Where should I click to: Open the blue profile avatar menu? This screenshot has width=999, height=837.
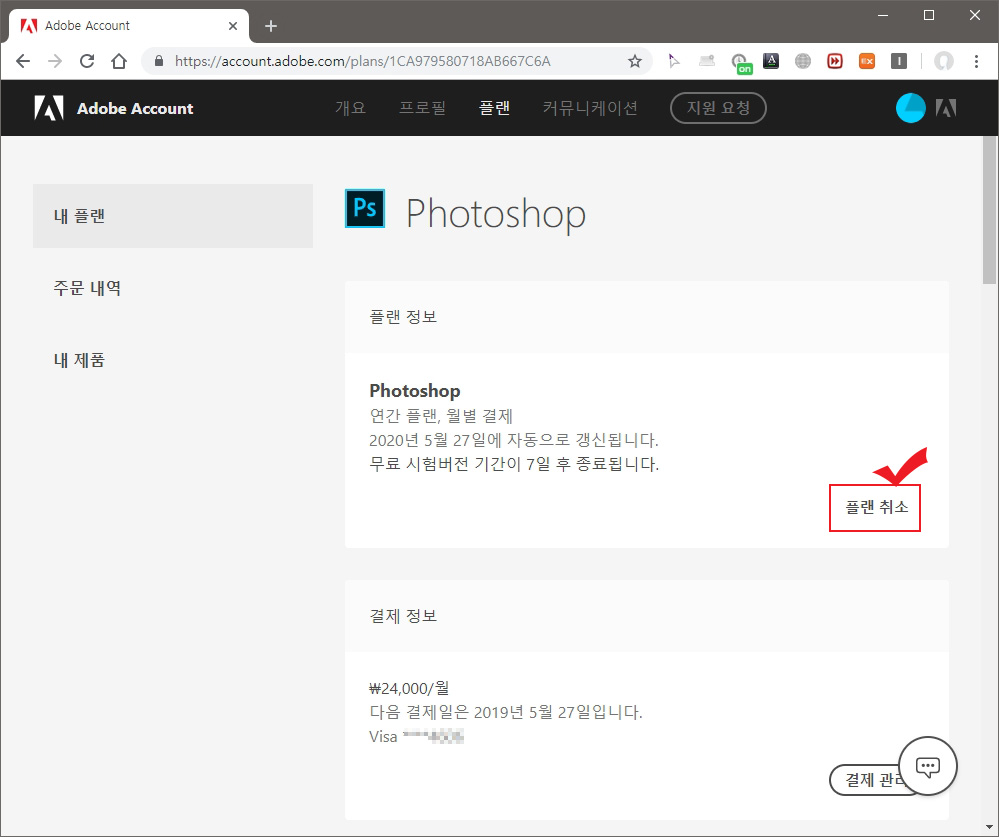pyautogui.click(x=910, y=108)
